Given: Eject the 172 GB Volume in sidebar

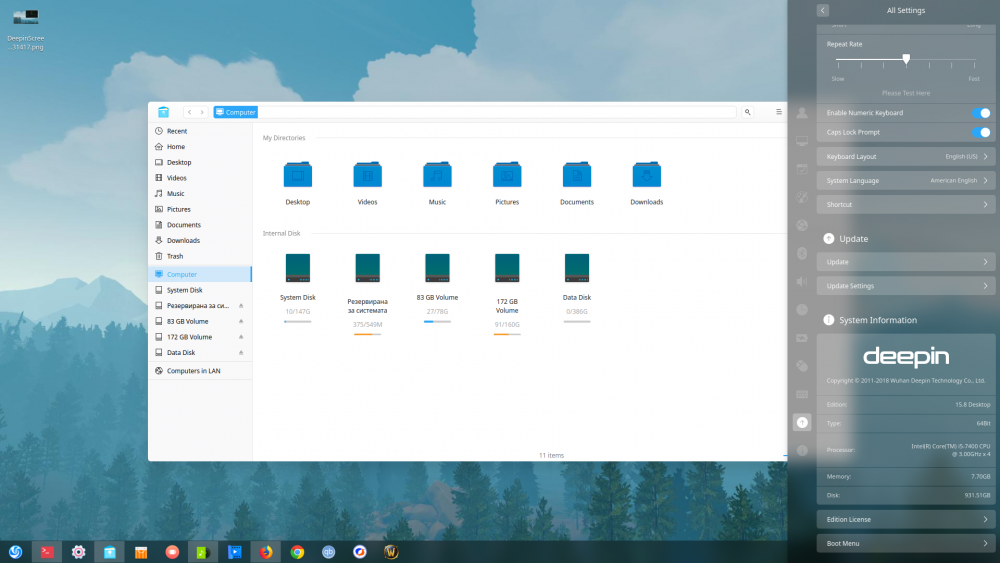Looking at the screenshot, I should (x=241, y=337).
